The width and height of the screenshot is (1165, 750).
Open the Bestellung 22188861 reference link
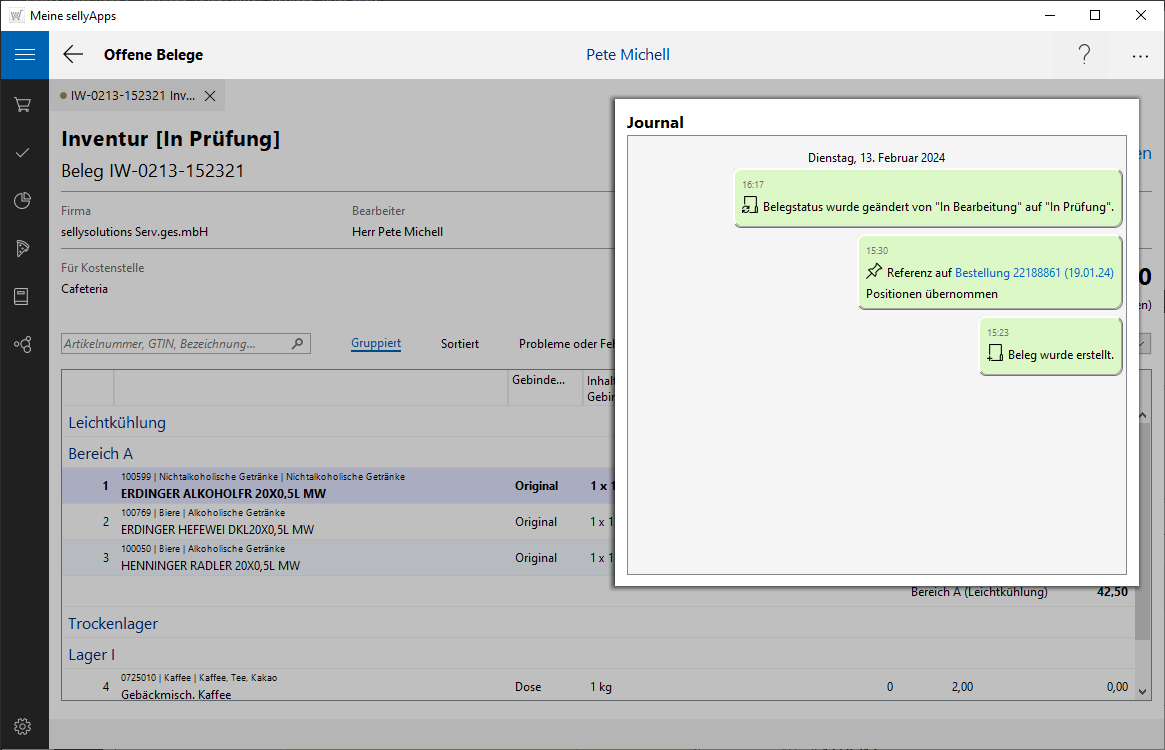1034,273
